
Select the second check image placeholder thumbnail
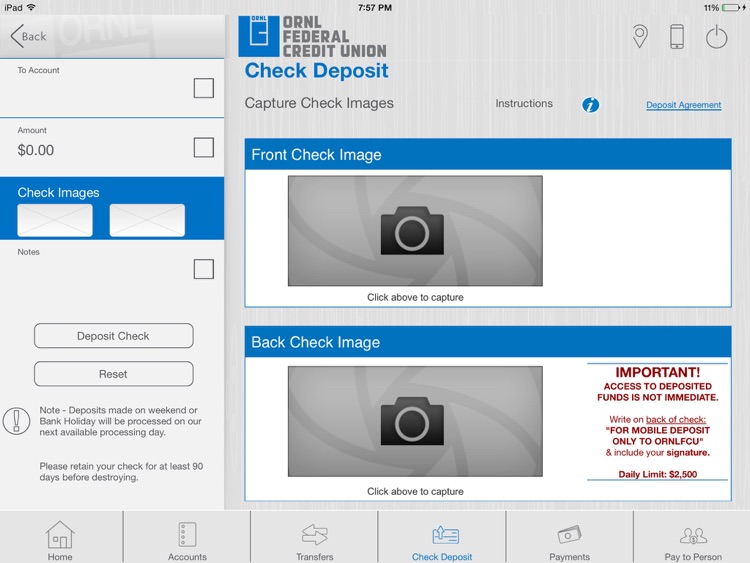point(147,220)
